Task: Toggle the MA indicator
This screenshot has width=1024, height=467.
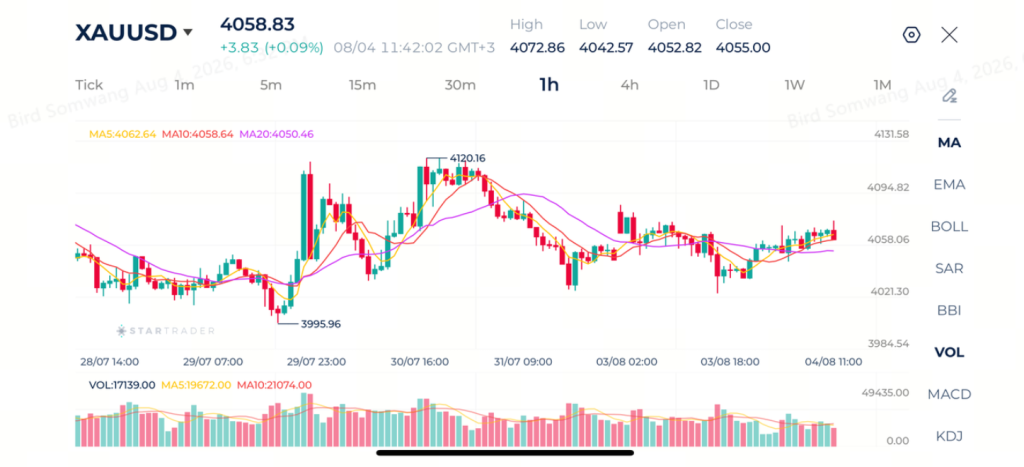Action: pos(949,142)
